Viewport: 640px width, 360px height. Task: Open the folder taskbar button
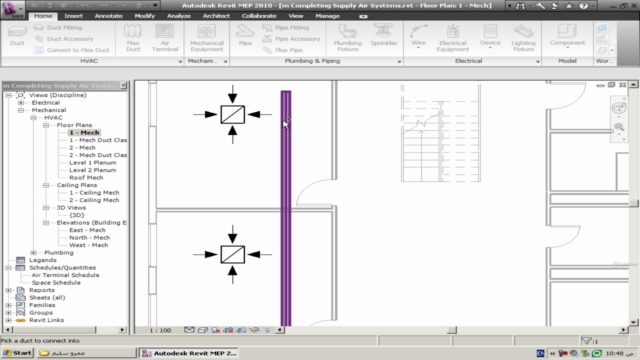click(x=86, y=353)
